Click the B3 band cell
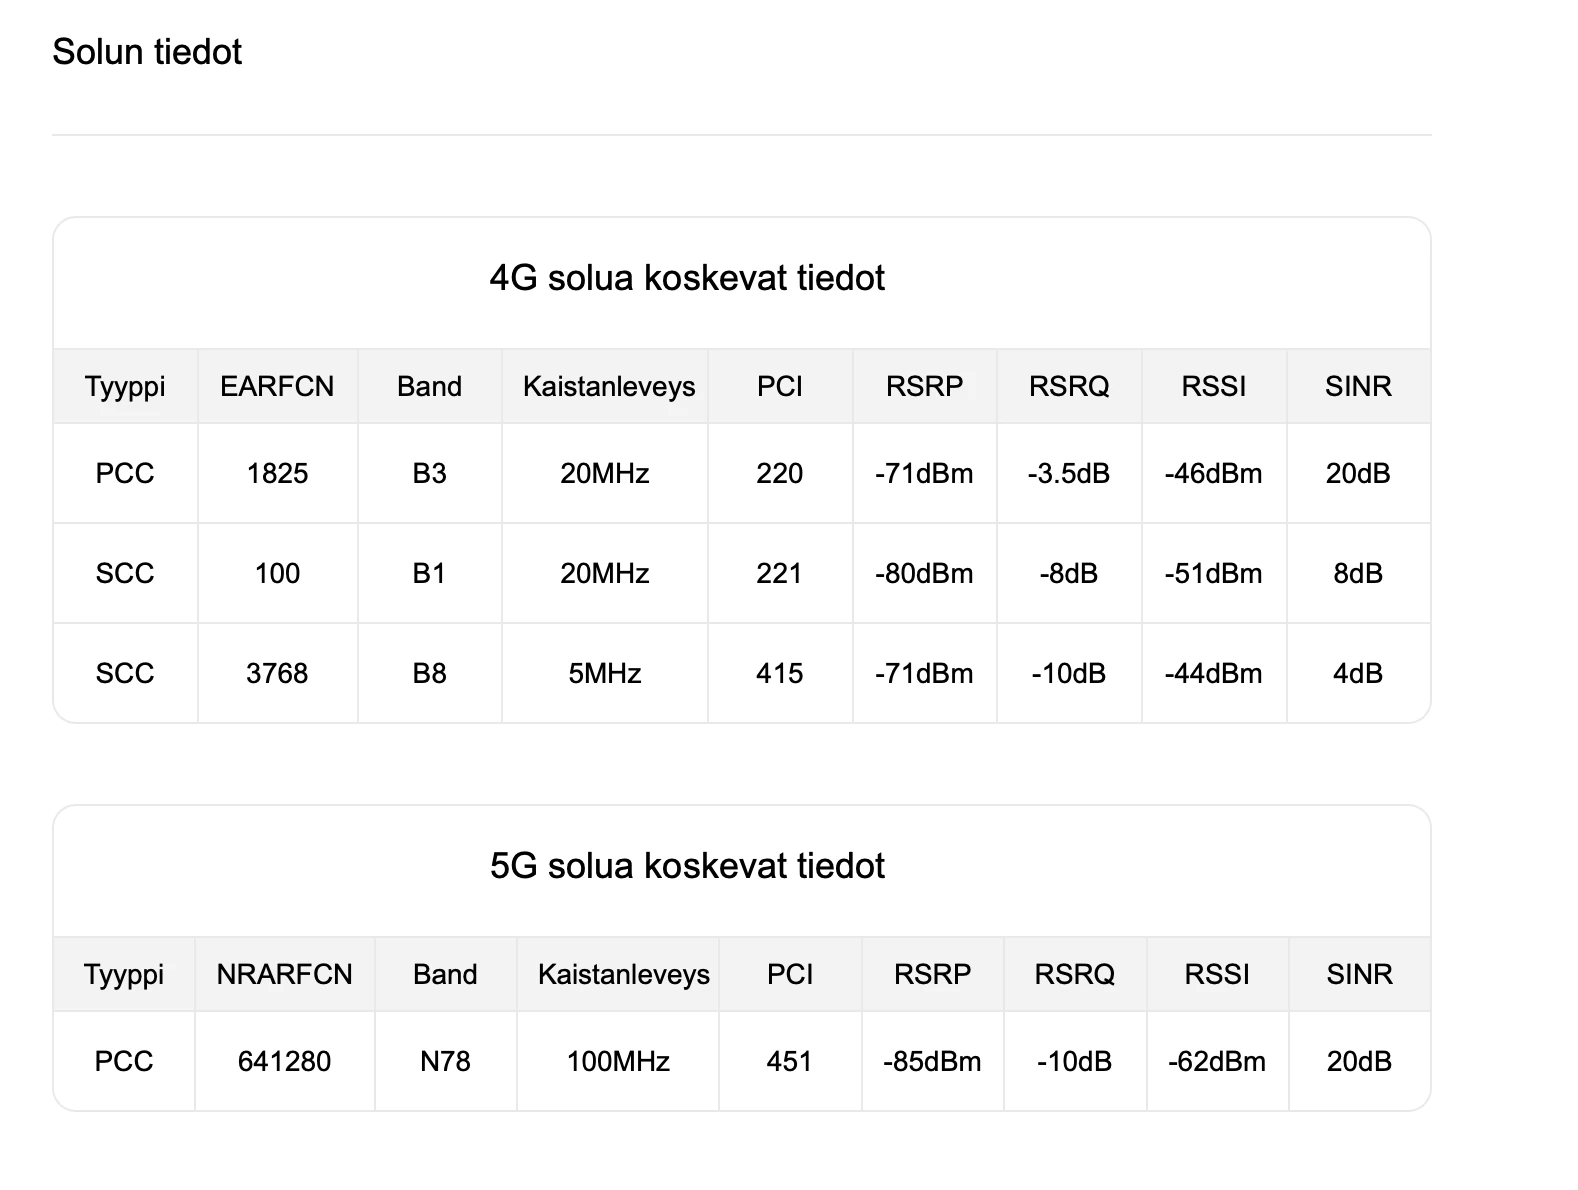The image size is (1578, 1190). click(x=429, y=473)
